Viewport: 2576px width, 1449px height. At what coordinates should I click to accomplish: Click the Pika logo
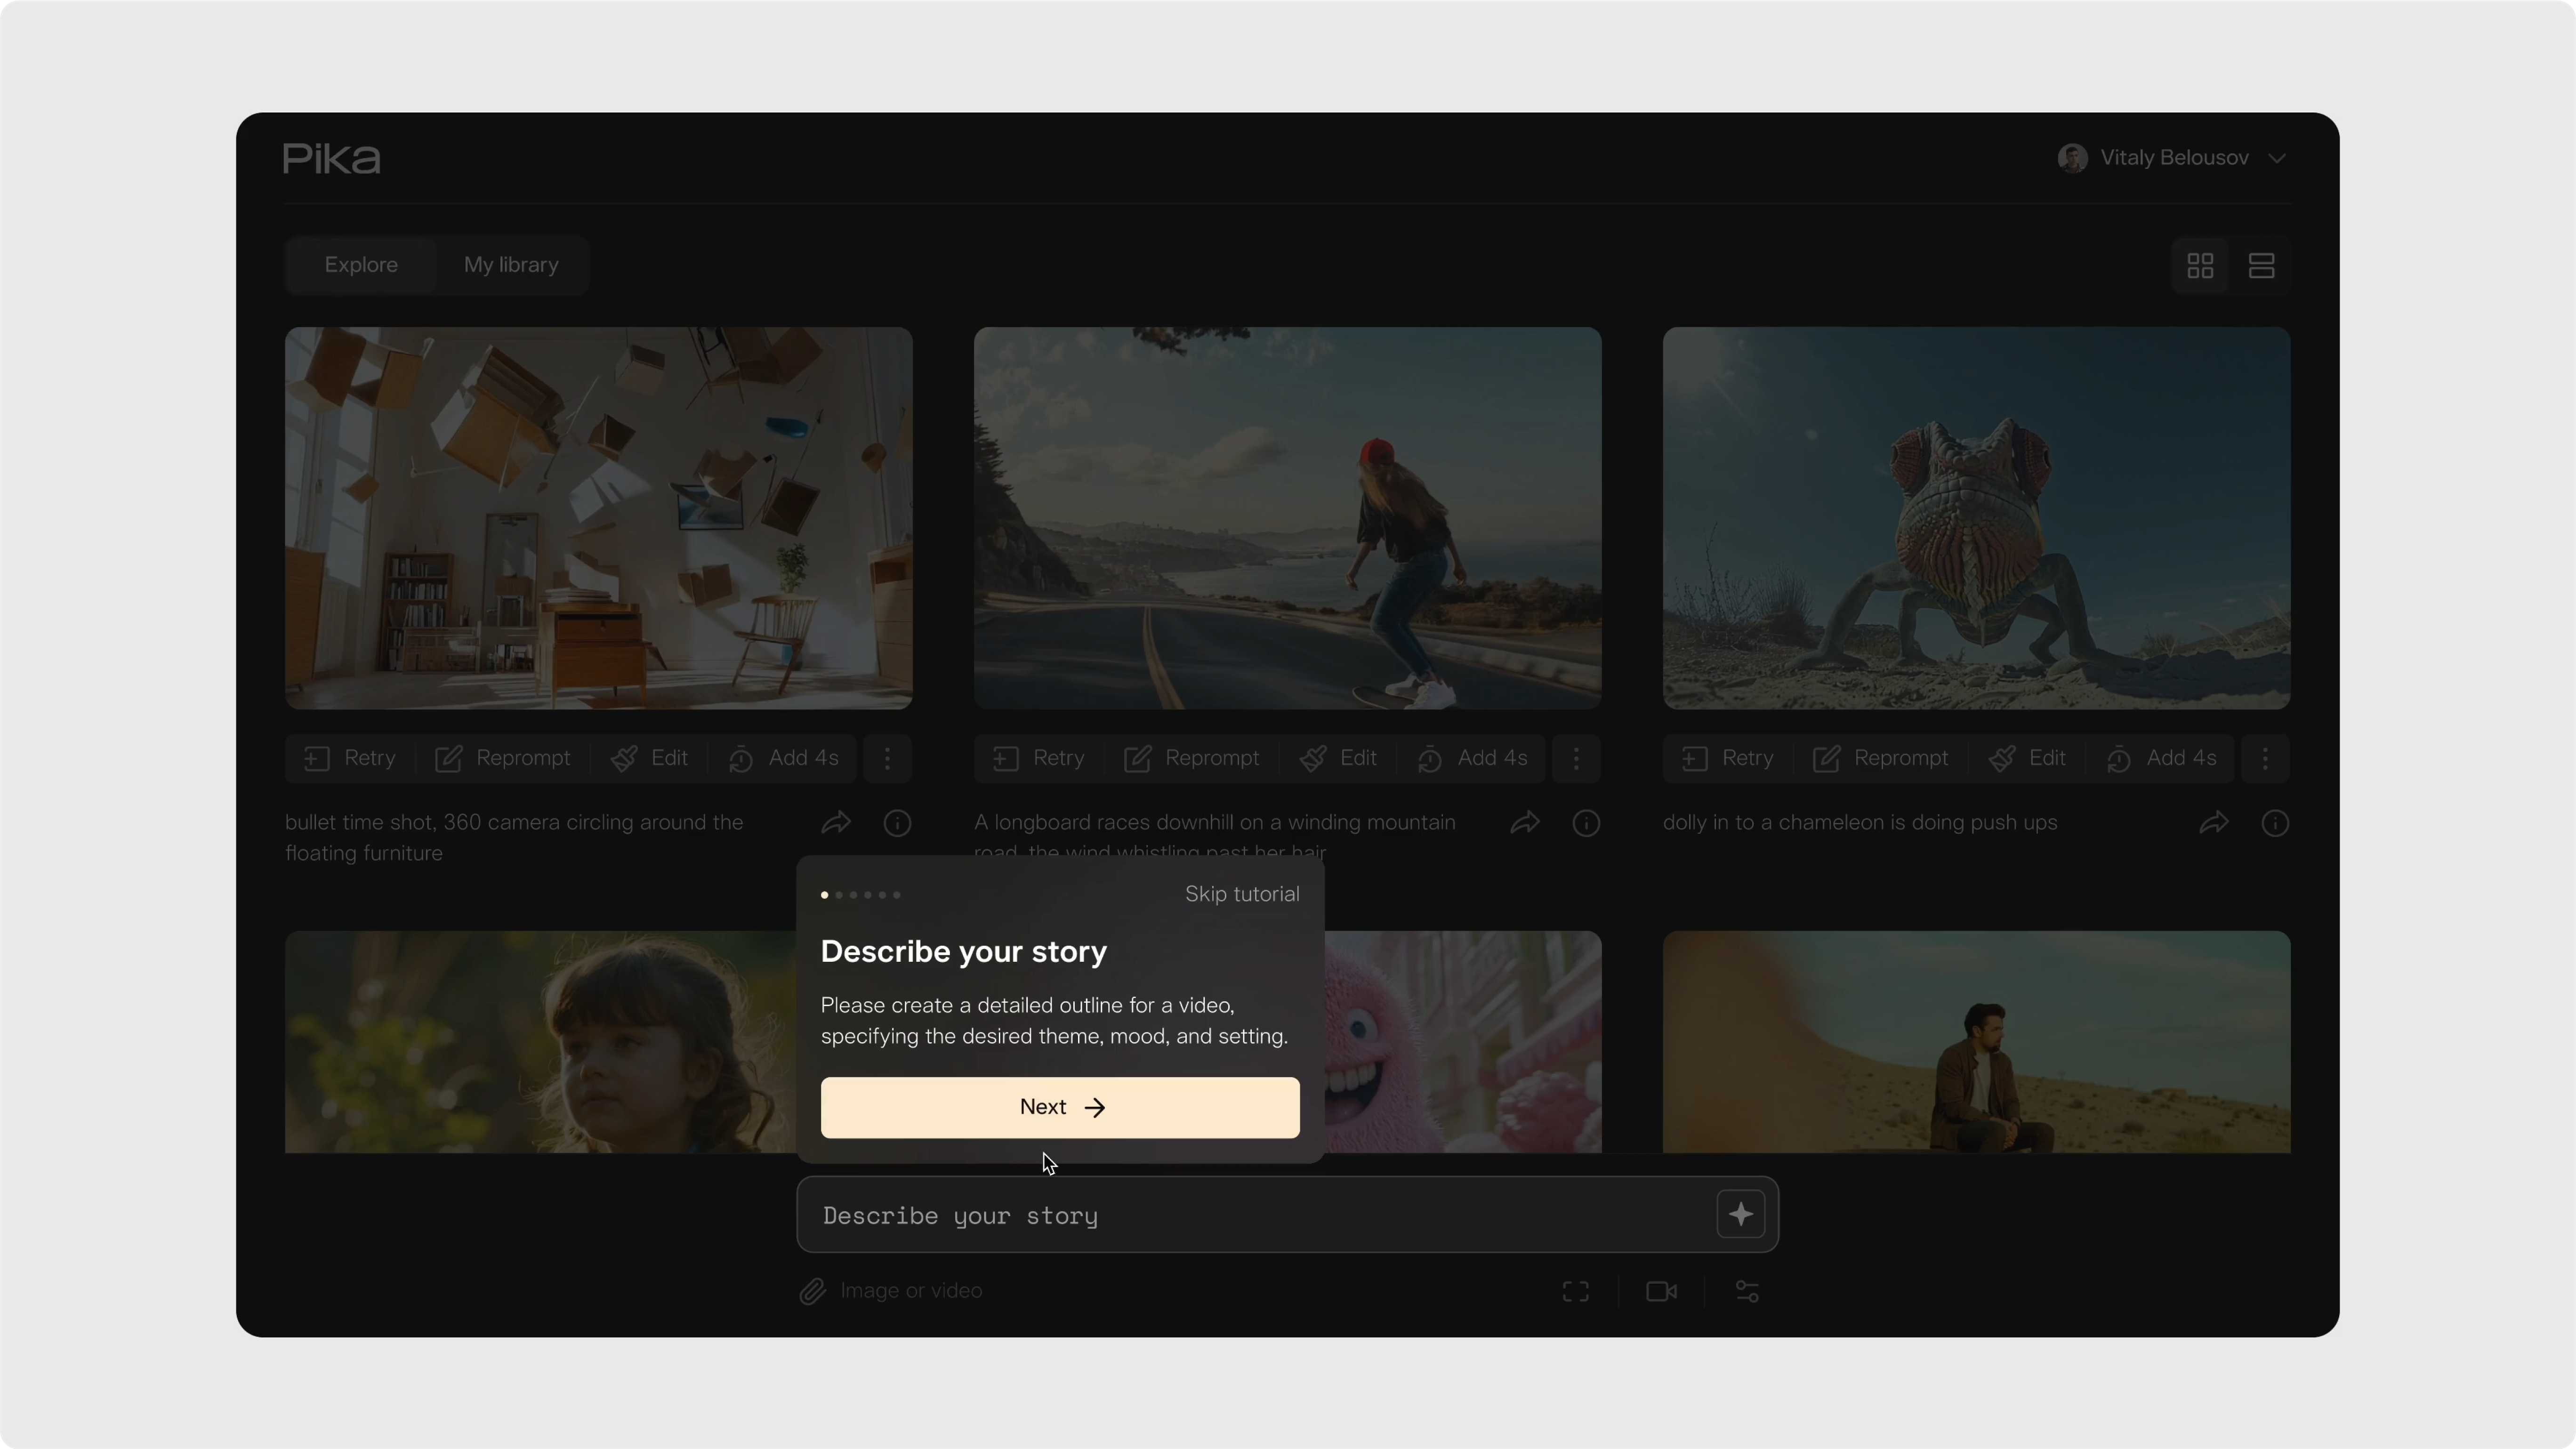331,158
